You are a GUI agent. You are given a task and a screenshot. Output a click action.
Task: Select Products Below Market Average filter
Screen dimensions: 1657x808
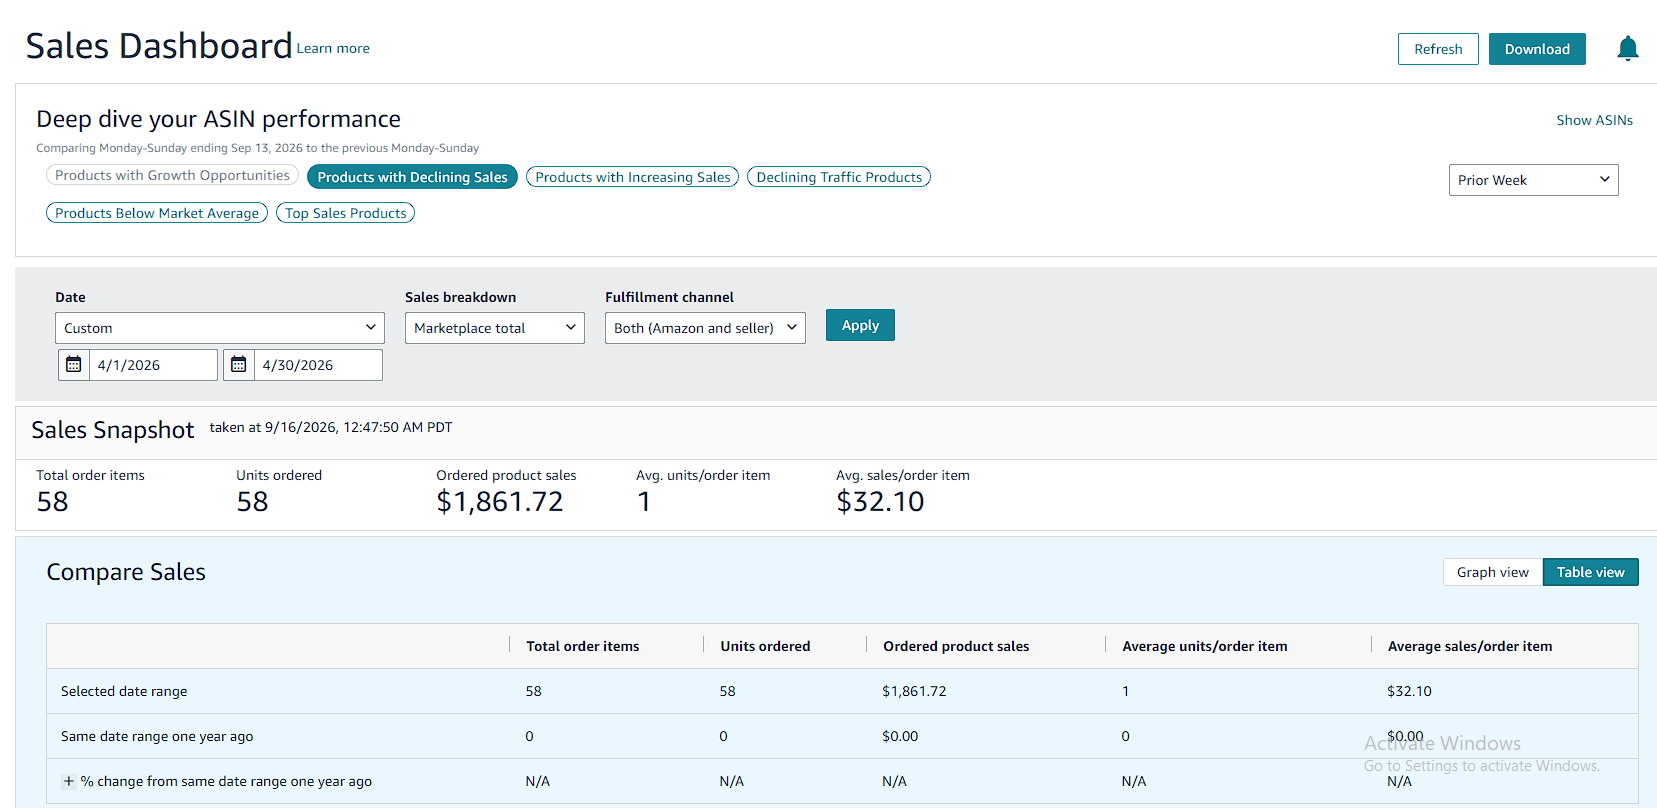point(157,213)
